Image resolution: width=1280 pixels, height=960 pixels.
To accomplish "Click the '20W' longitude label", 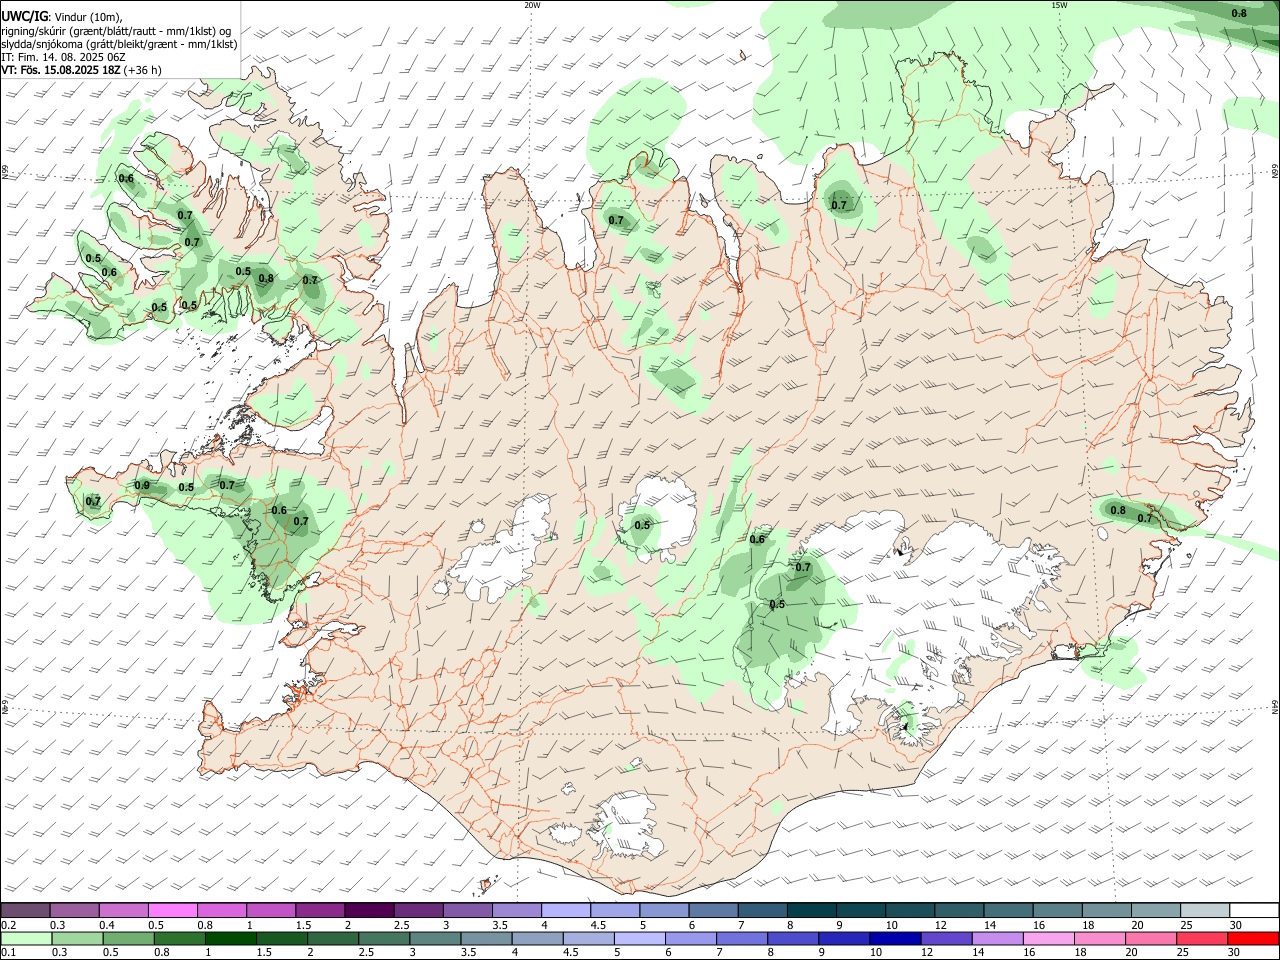I will coord(532,5).
